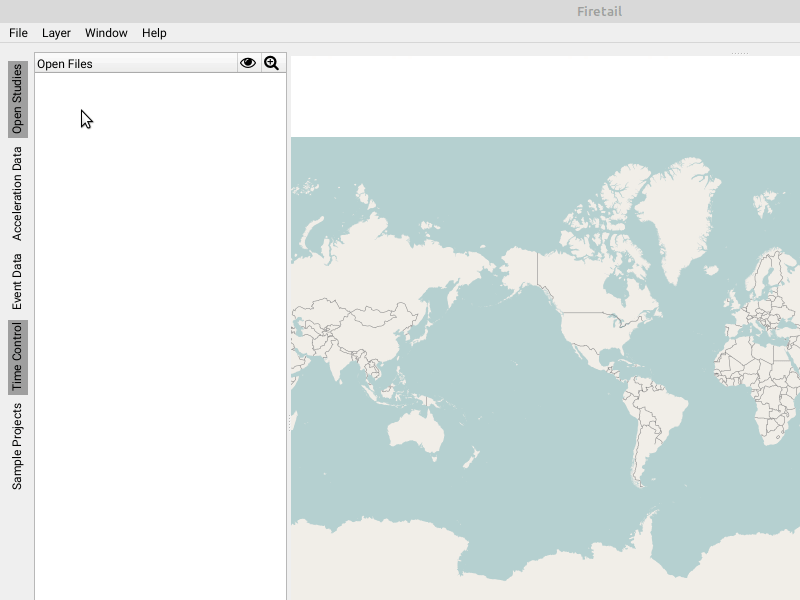Open the Window menu
Viewport: 800px width, 600px height.
[x=106, y=33]
